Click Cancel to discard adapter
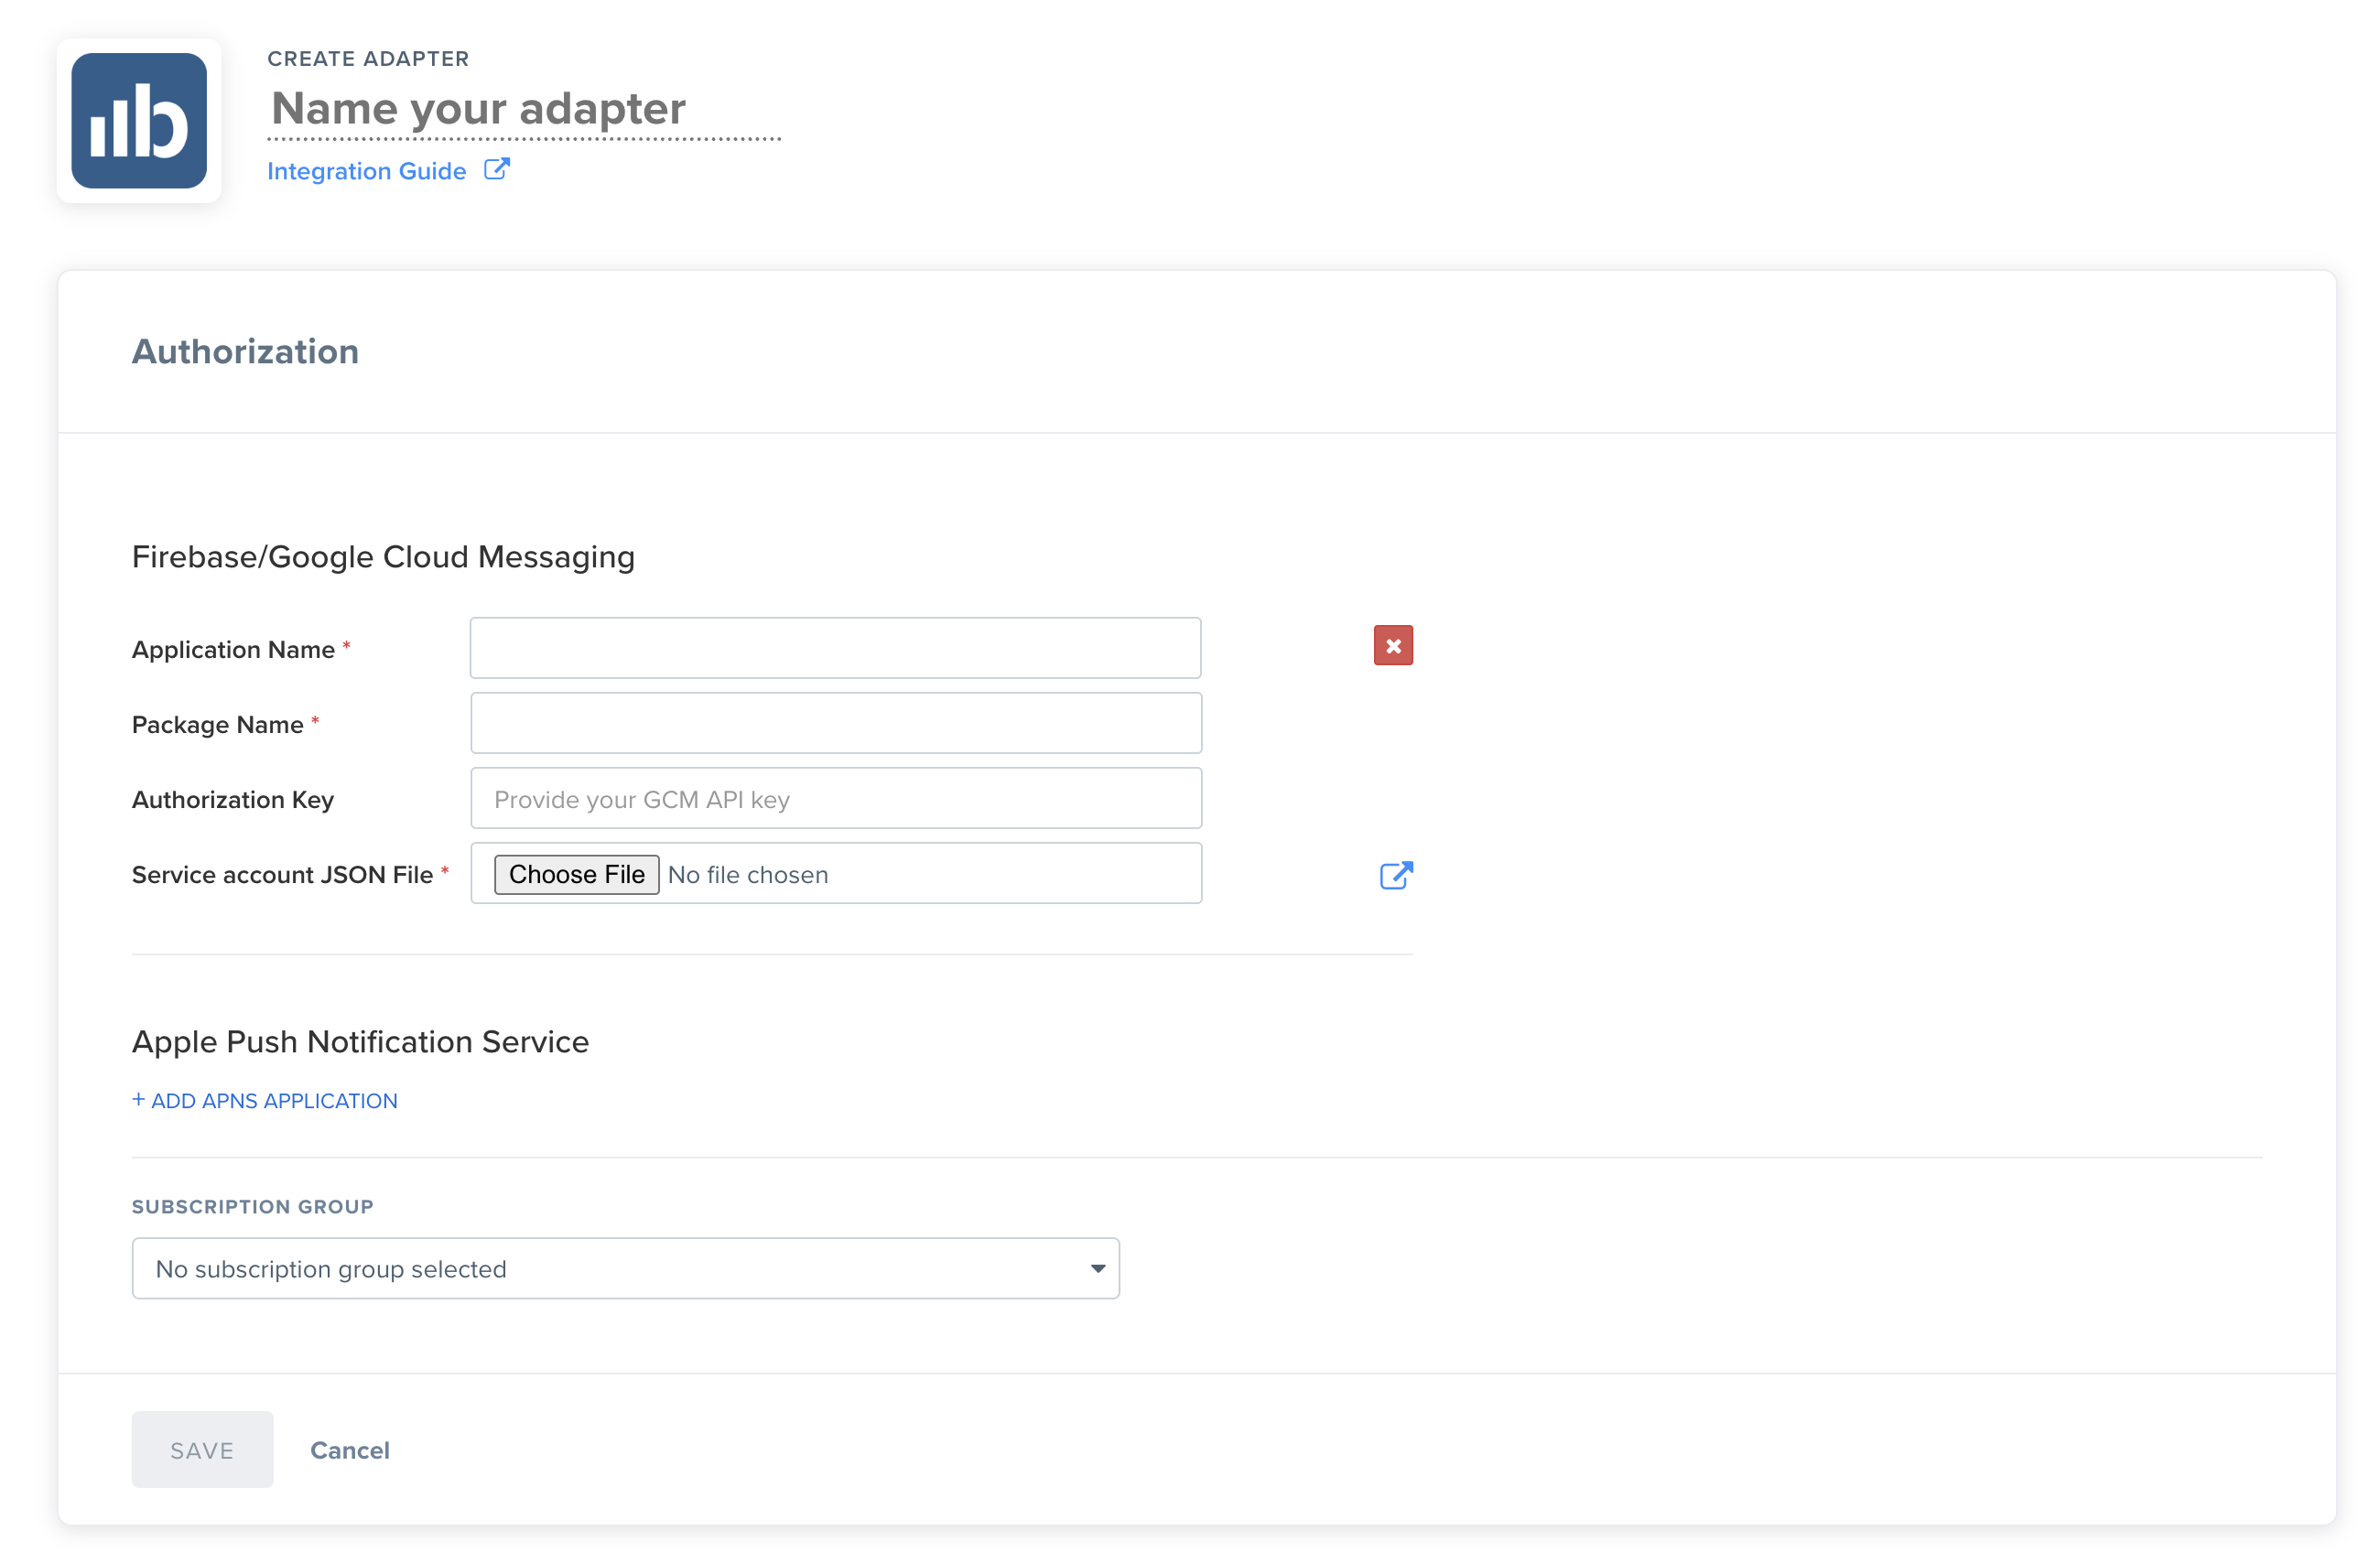The image size is (2380, 1563). [x=349, y=1450]
